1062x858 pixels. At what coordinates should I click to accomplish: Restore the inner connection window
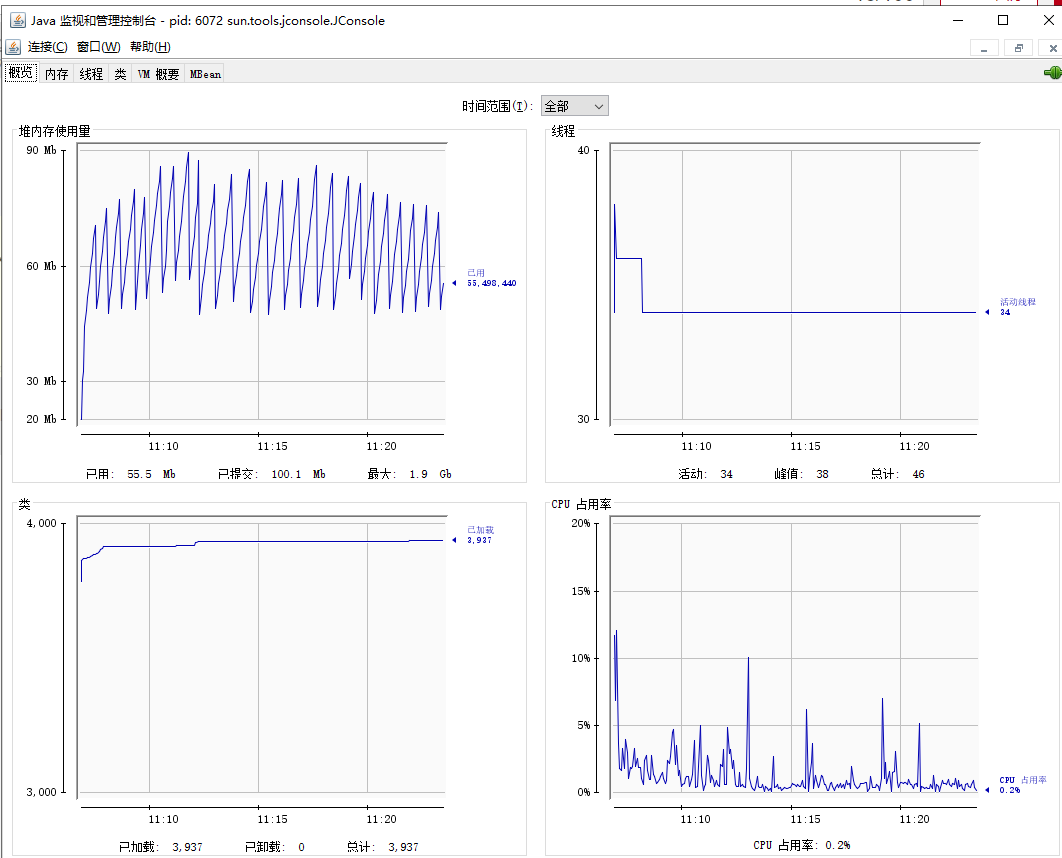(x=1018, y=48)
